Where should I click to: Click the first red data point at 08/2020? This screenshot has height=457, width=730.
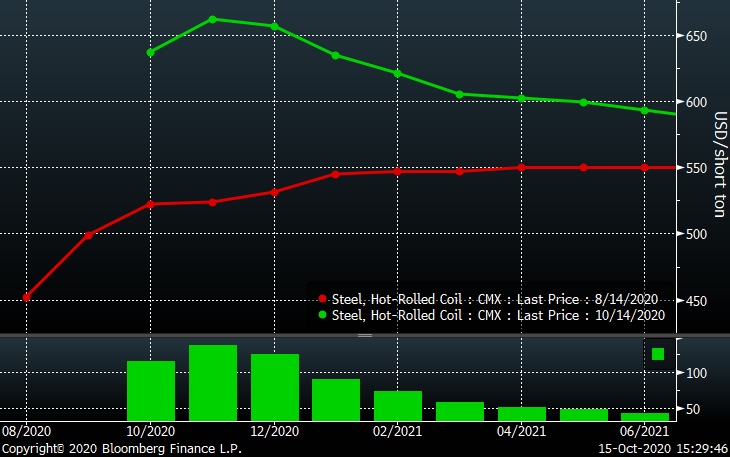(27, 297)
